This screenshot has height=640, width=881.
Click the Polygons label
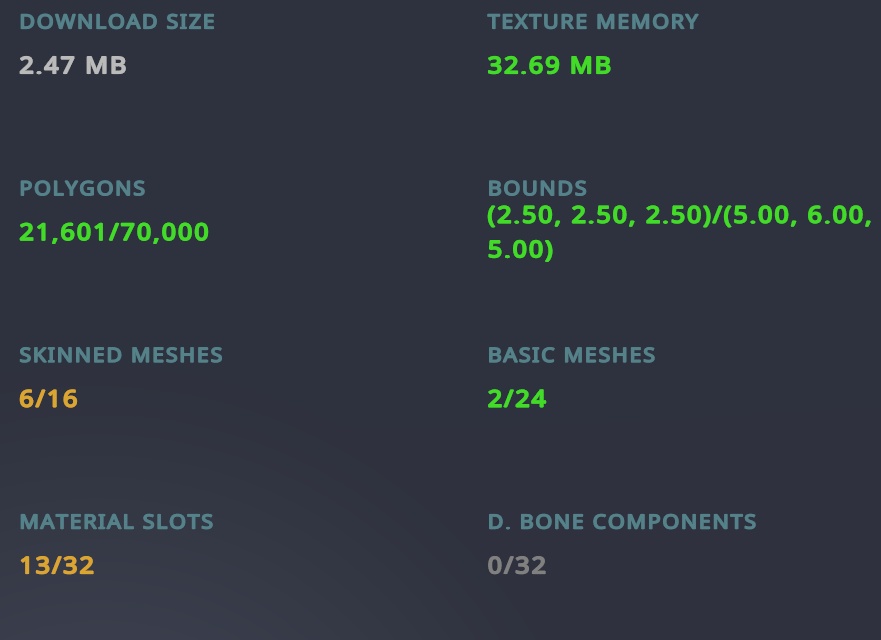point(82,188)
